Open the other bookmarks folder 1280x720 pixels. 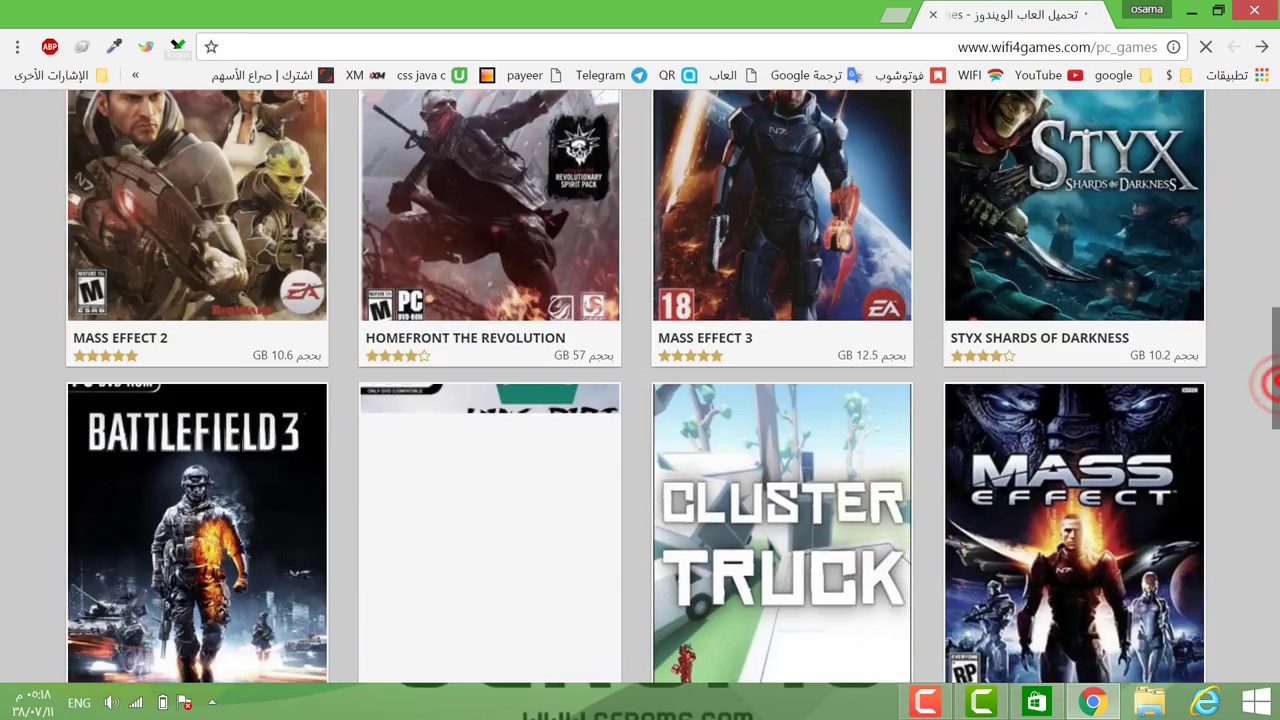61,75
